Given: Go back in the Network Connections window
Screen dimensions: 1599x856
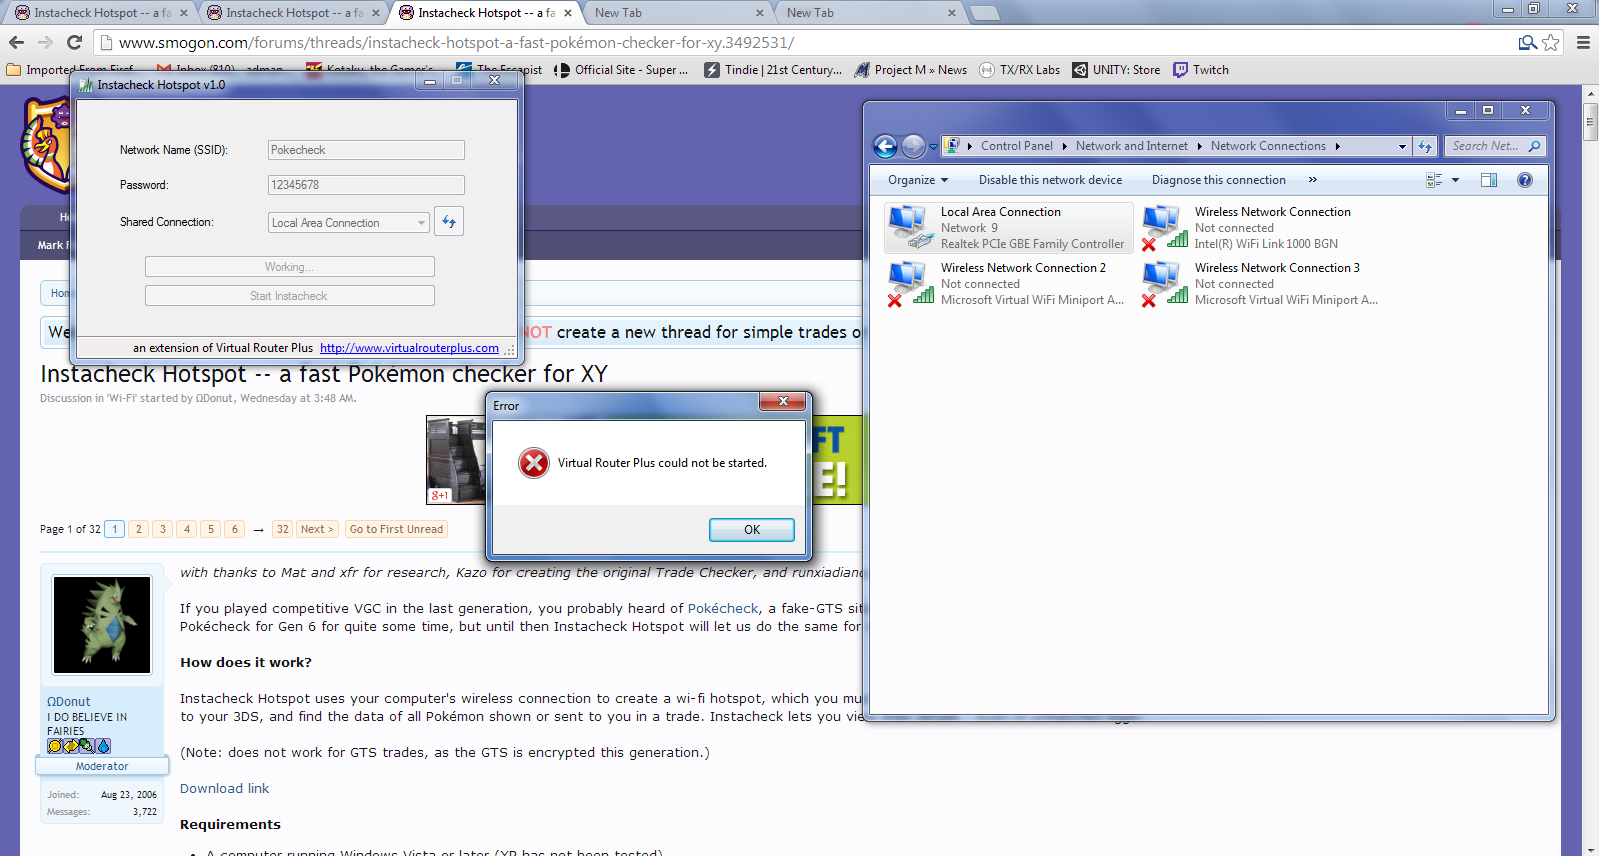Looking at the screenshot, I should (885, 146).
